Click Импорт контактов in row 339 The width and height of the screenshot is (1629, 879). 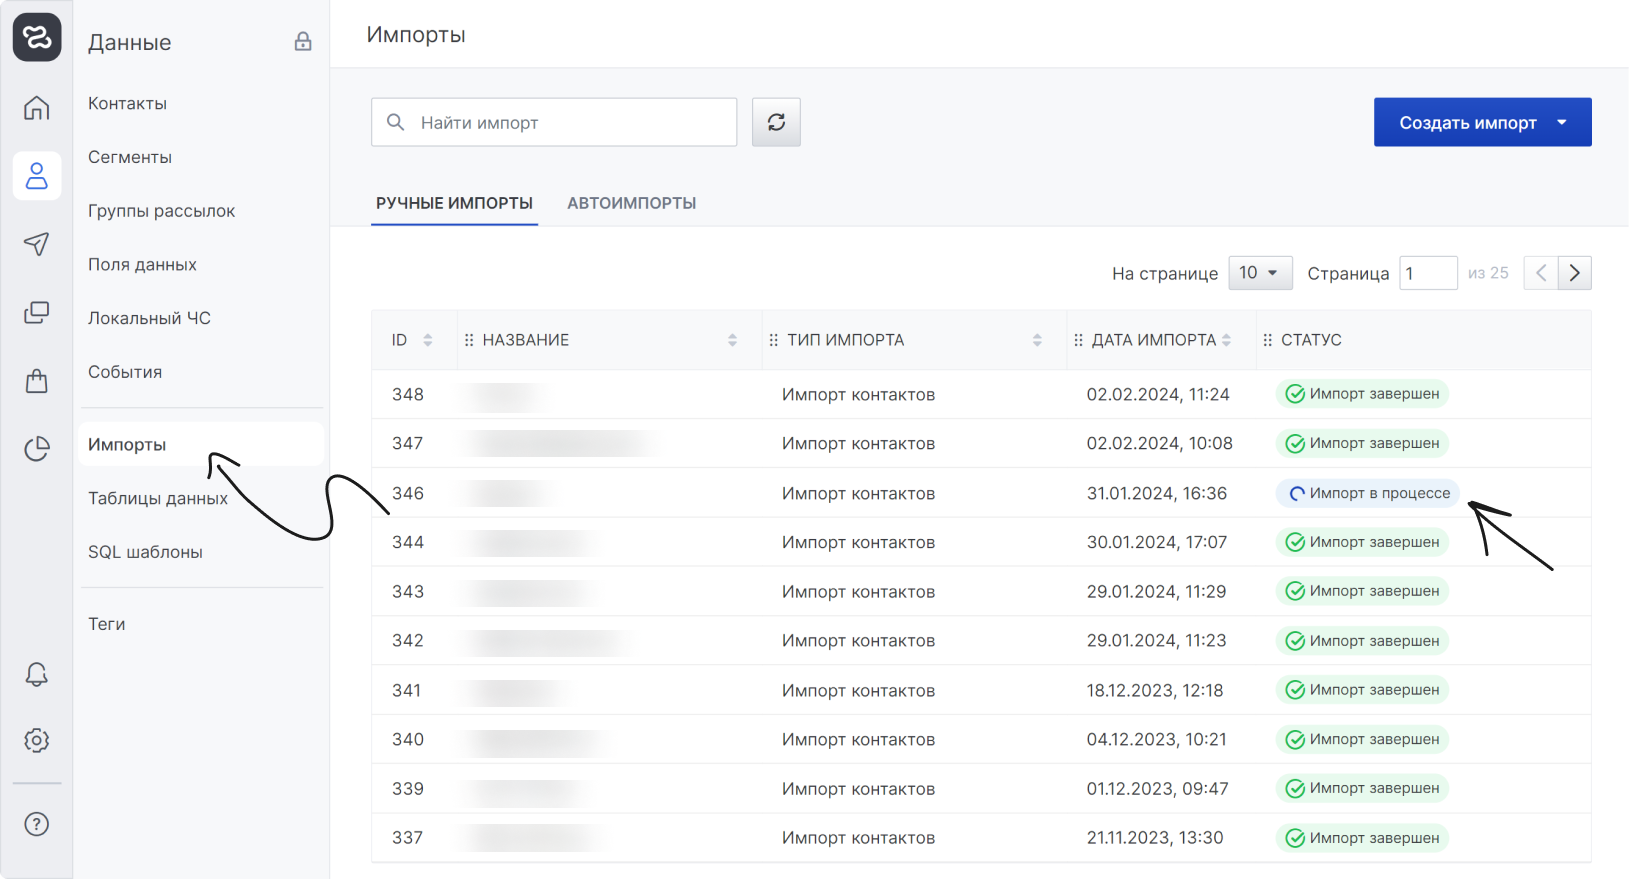coord(858,788)
